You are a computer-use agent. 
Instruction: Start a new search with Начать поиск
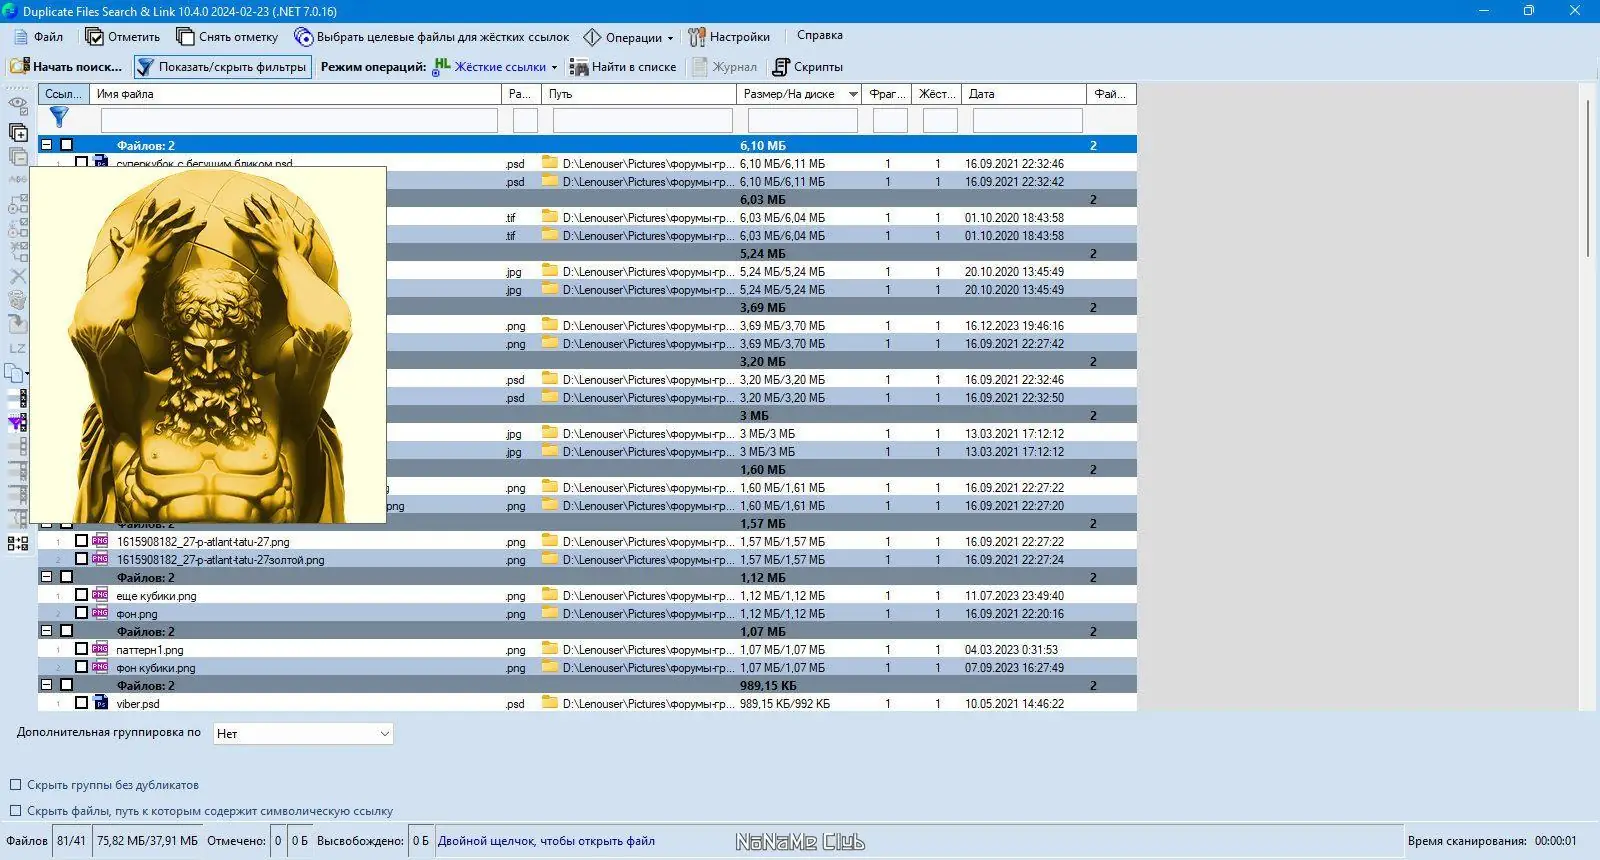click(x=67, y=67)
